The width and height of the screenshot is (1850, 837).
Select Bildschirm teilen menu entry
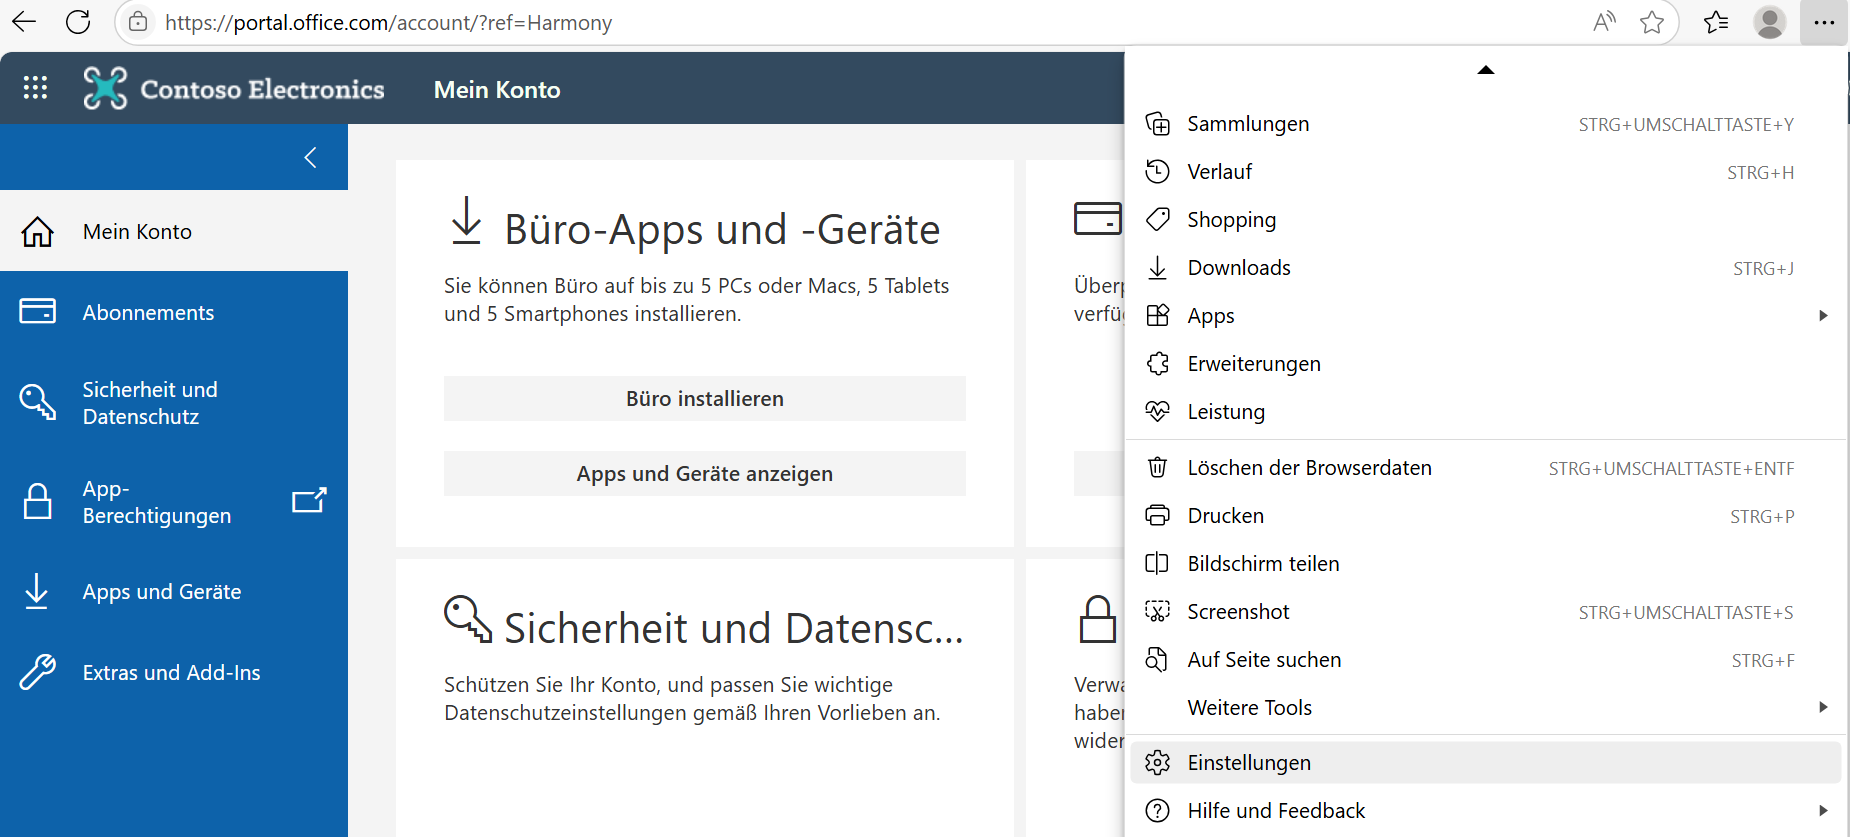(1486, 564)
